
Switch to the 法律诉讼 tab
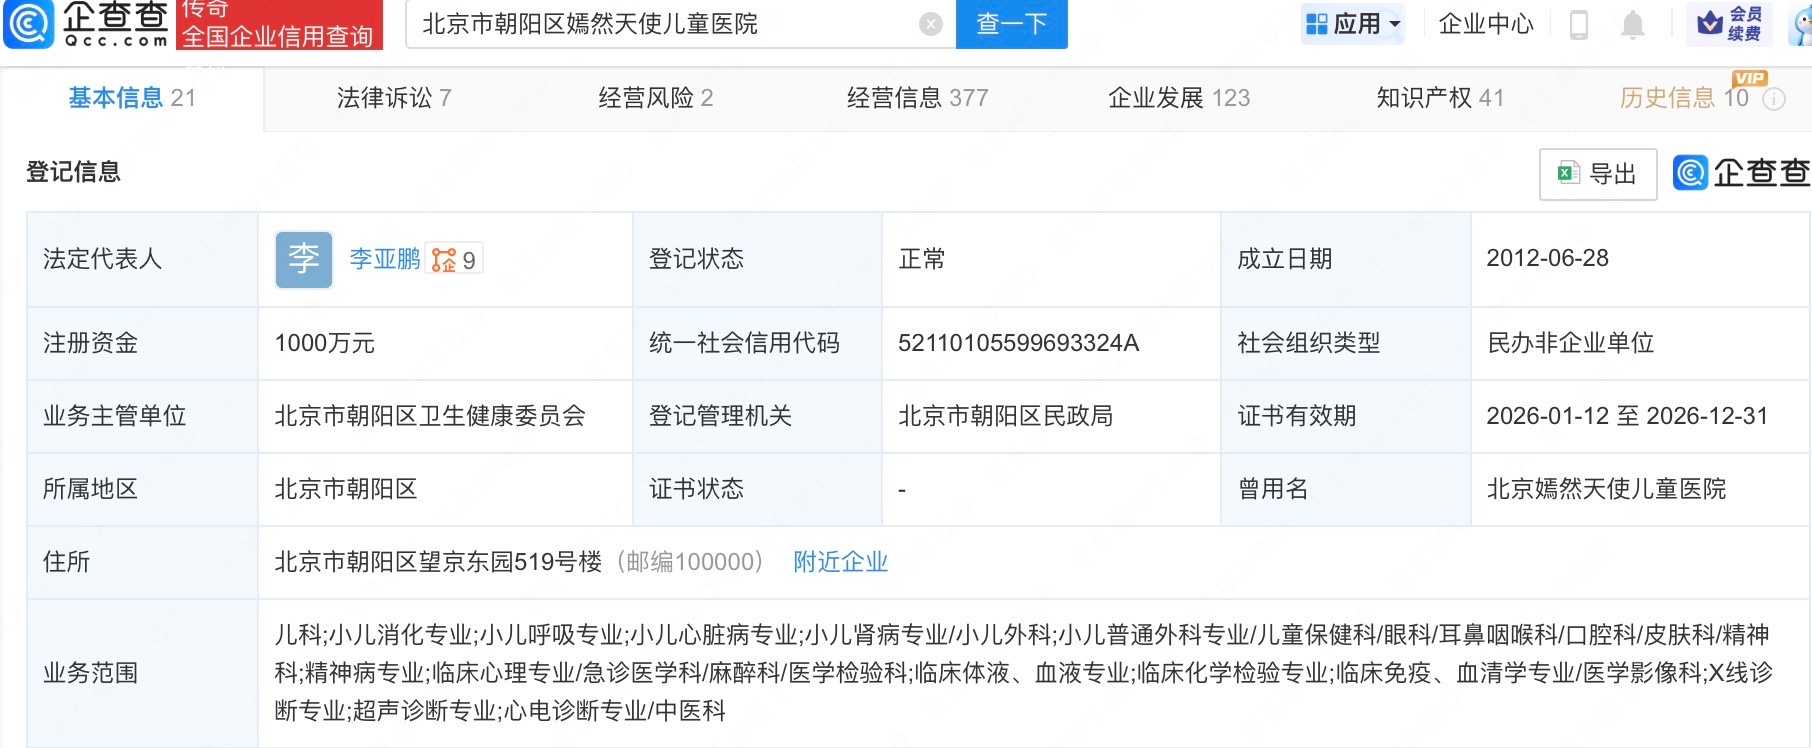point(394,98)
